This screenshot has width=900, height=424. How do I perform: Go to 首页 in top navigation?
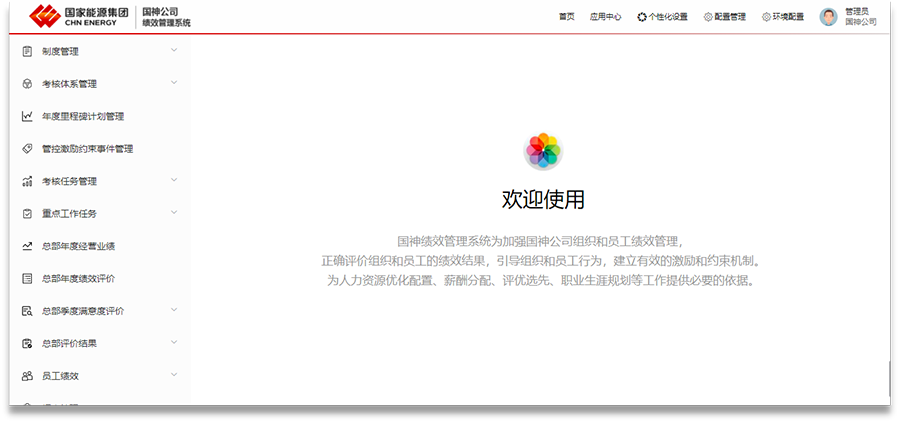point(567,17)
